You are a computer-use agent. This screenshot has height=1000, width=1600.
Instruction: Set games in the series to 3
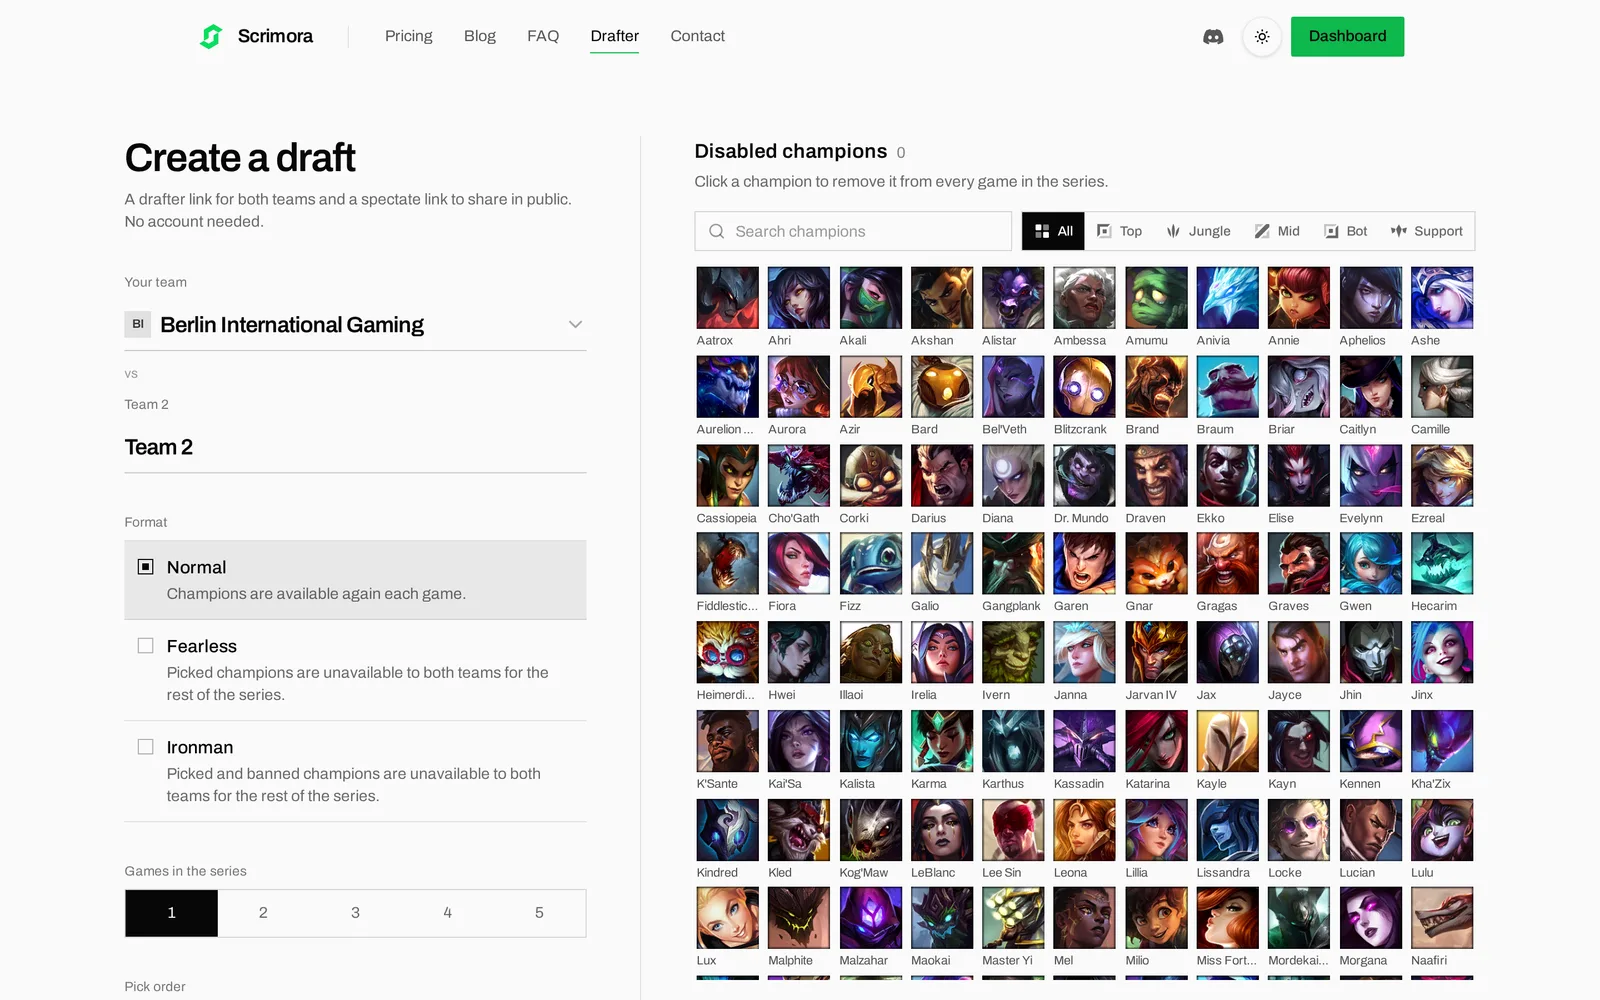click(355, 913)
